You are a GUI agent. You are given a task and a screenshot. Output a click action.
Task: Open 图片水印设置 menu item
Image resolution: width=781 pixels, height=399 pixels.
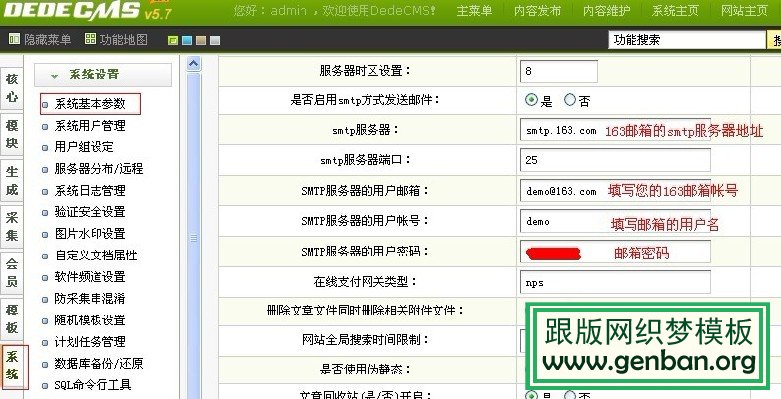click(x=90, y=234)
